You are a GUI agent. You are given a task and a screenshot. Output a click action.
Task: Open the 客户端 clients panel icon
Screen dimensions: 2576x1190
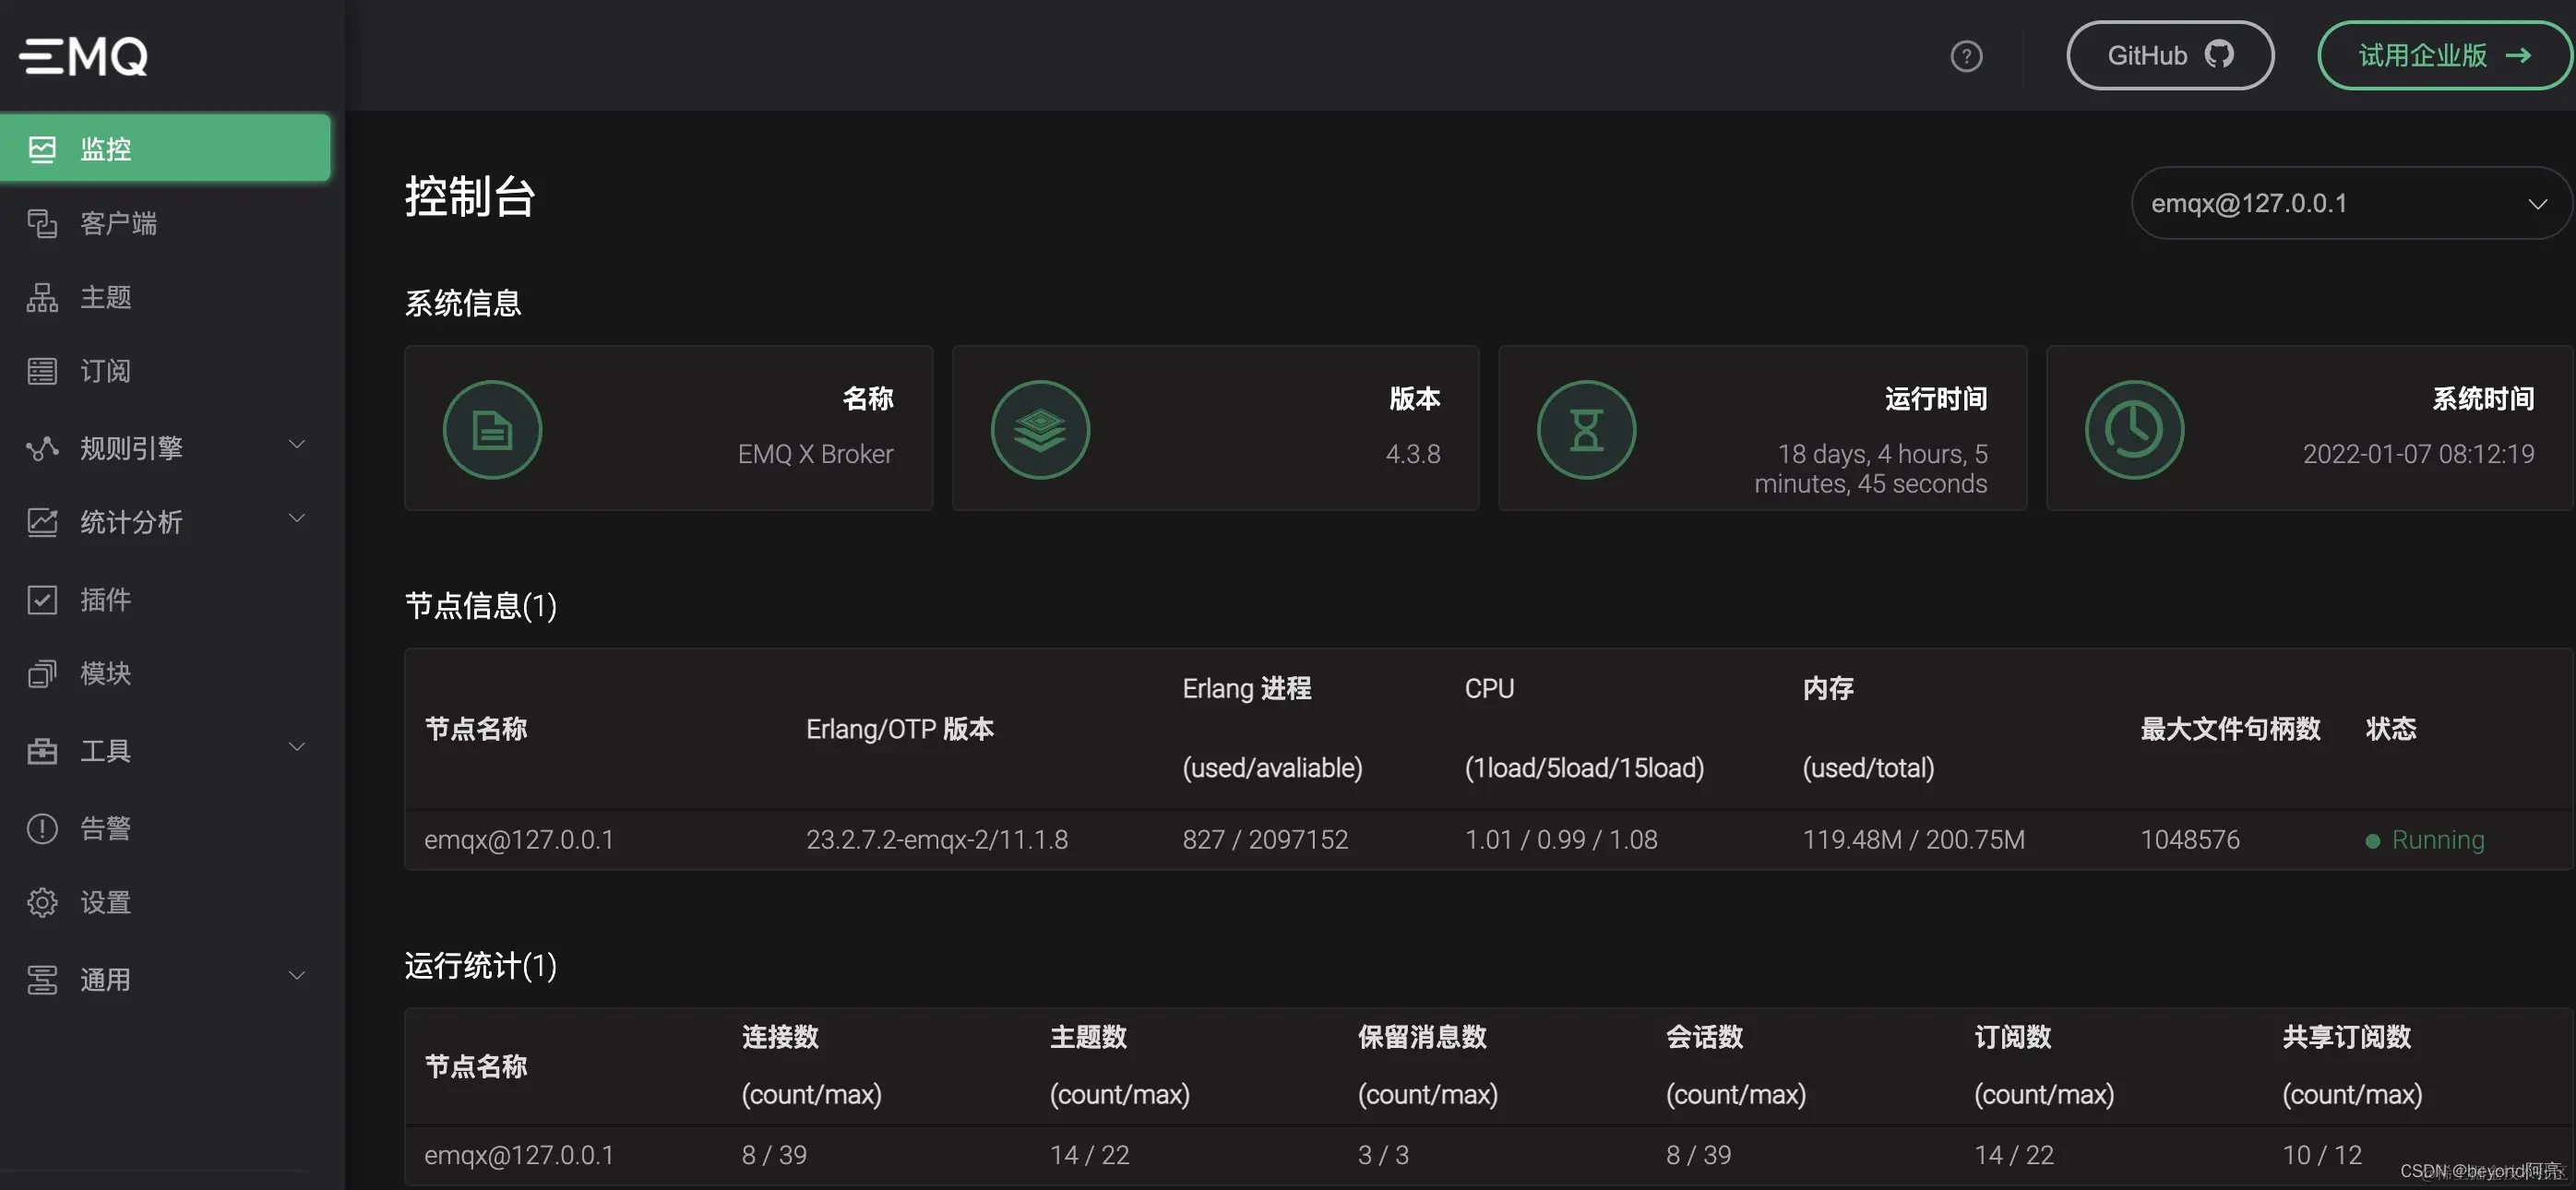point(42,223)
